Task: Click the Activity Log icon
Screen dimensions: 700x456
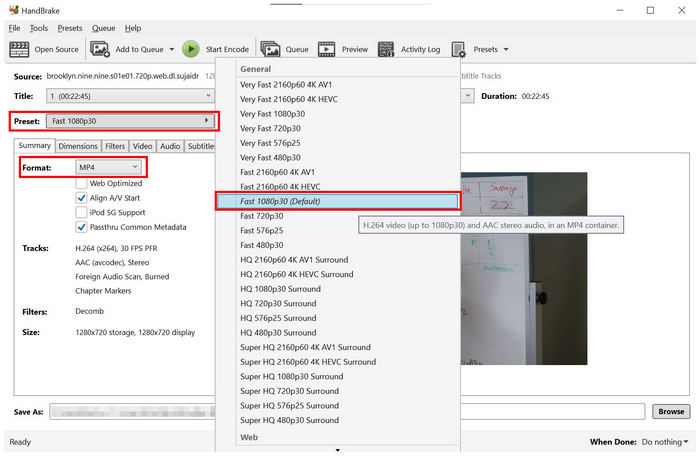Action: point(386,49)
